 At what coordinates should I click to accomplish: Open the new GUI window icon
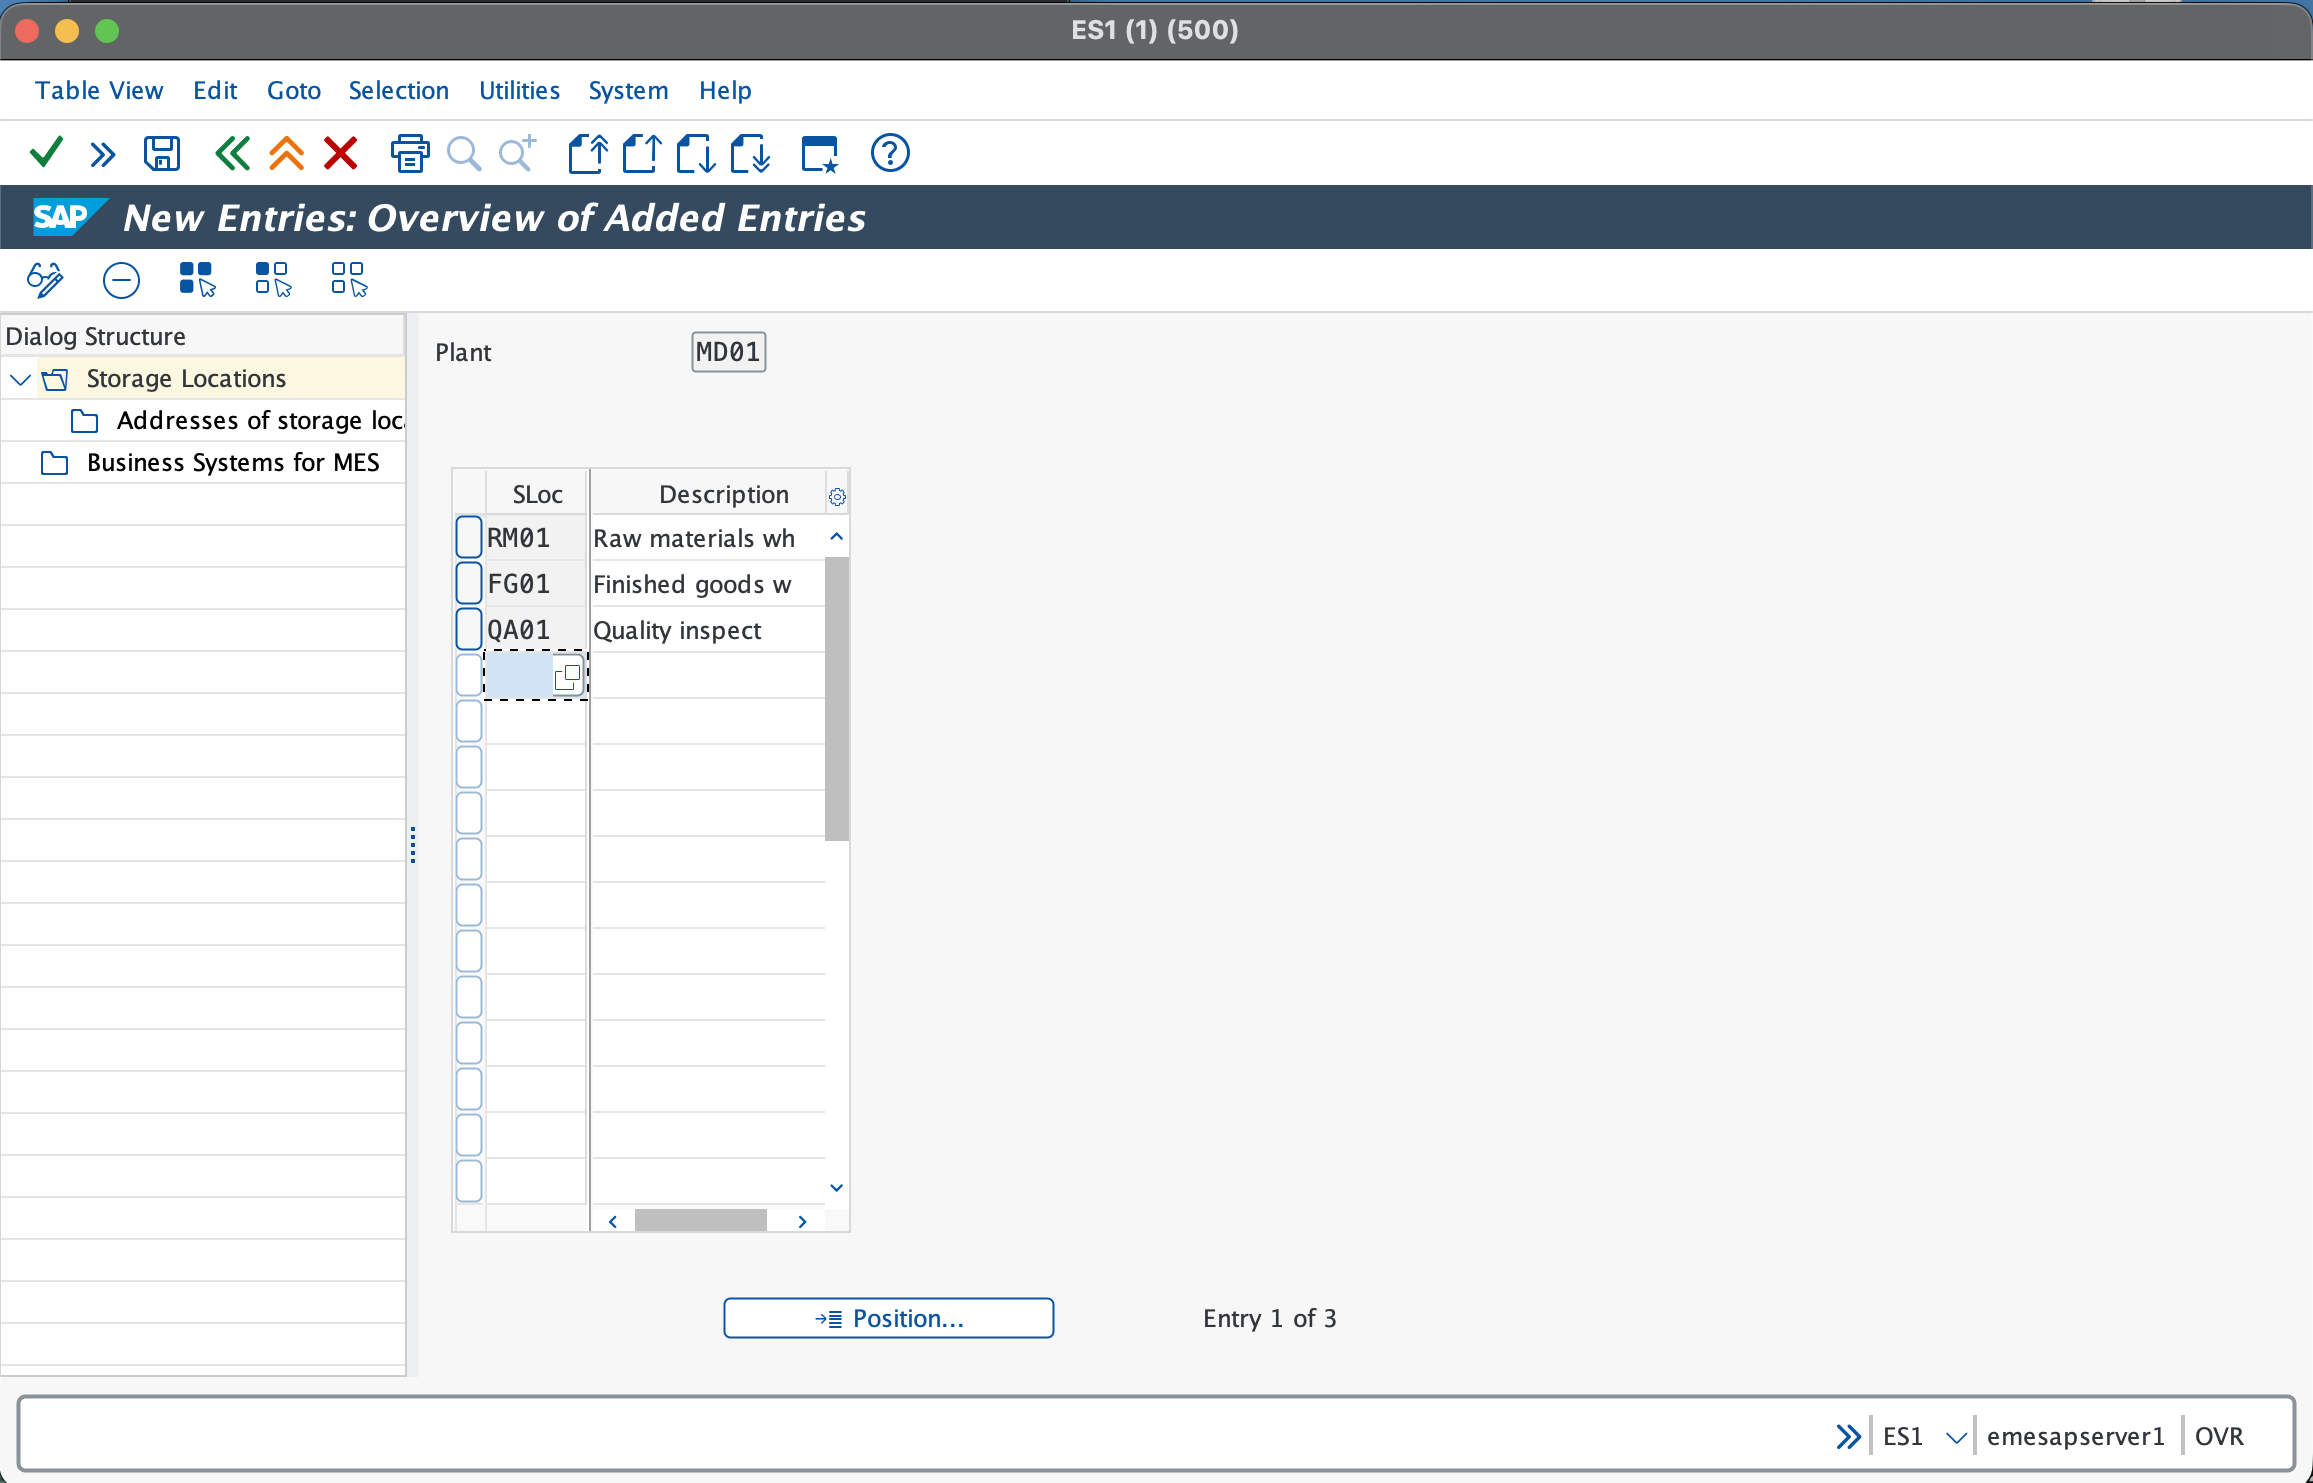820,154
